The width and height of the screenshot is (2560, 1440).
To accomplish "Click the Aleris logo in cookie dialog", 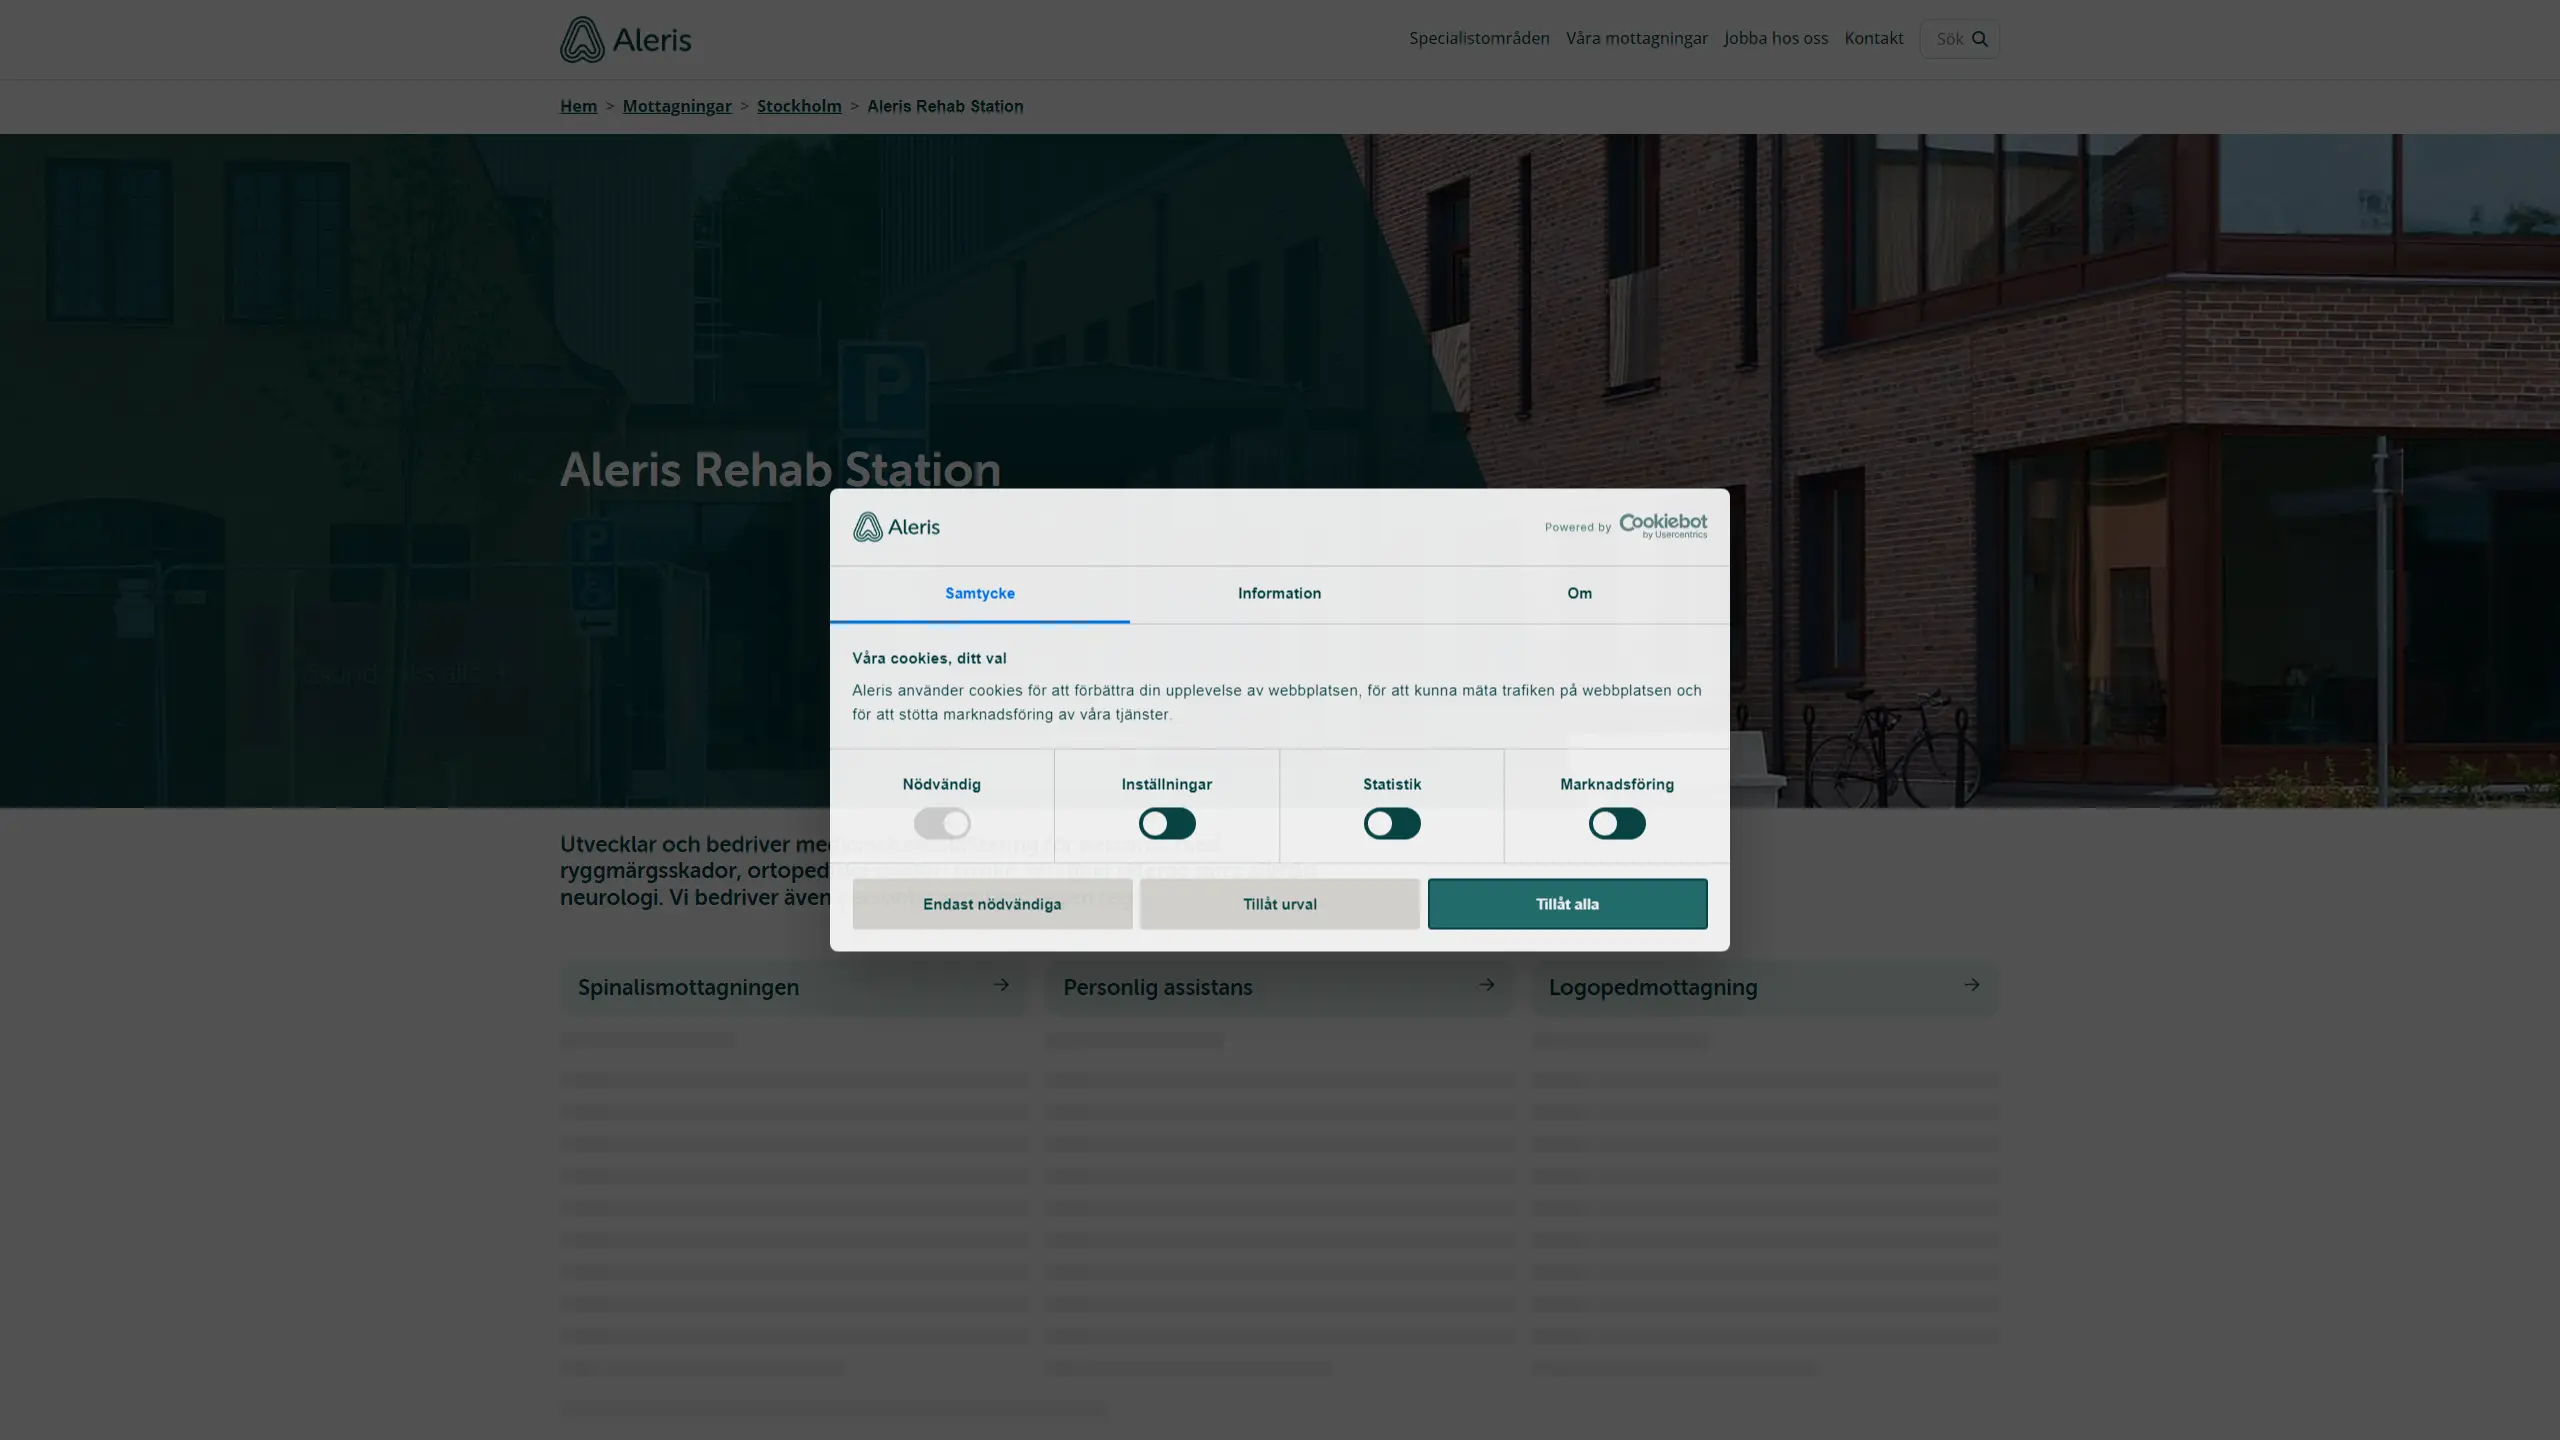I will click(x=896, y=526).
